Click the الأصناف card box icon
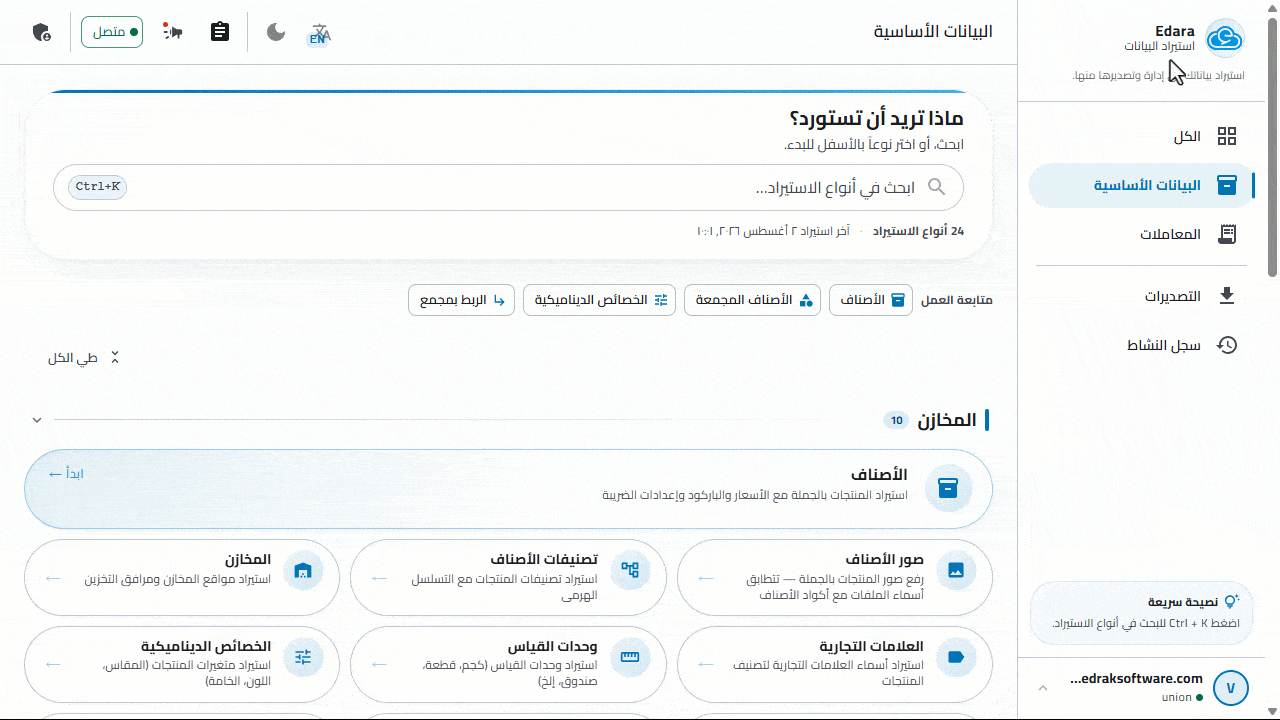Viewport: 1280px width, 720px height. 948,488
